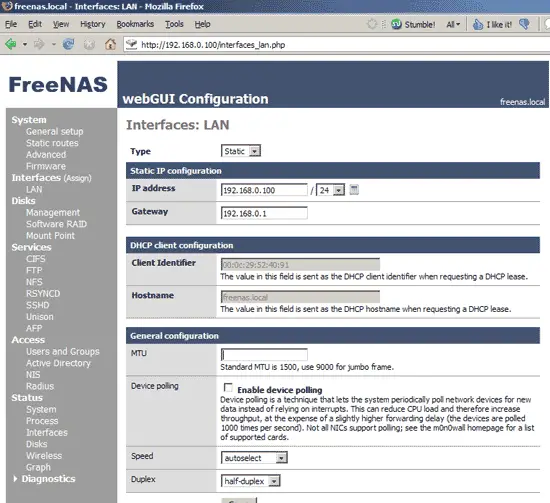550x503 pixels.
Task: Open RSYNCD service link
Action: [43, 294]
